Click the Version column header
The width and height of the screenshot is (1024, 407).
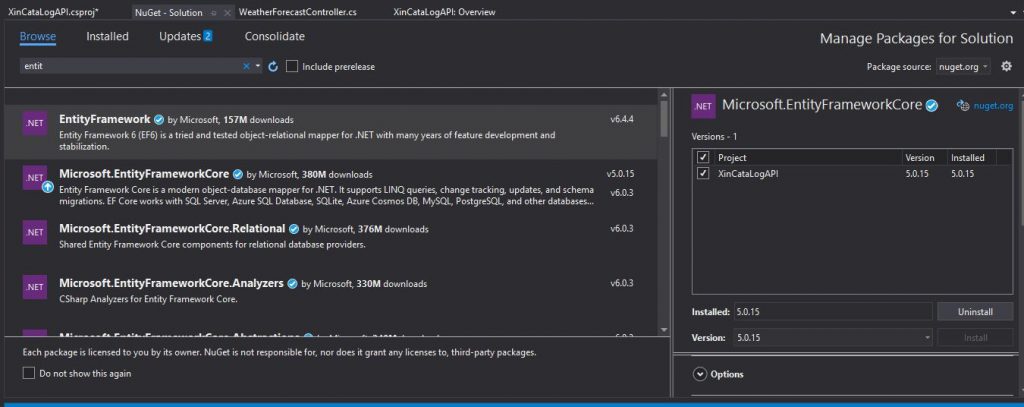tap(920, 157)
